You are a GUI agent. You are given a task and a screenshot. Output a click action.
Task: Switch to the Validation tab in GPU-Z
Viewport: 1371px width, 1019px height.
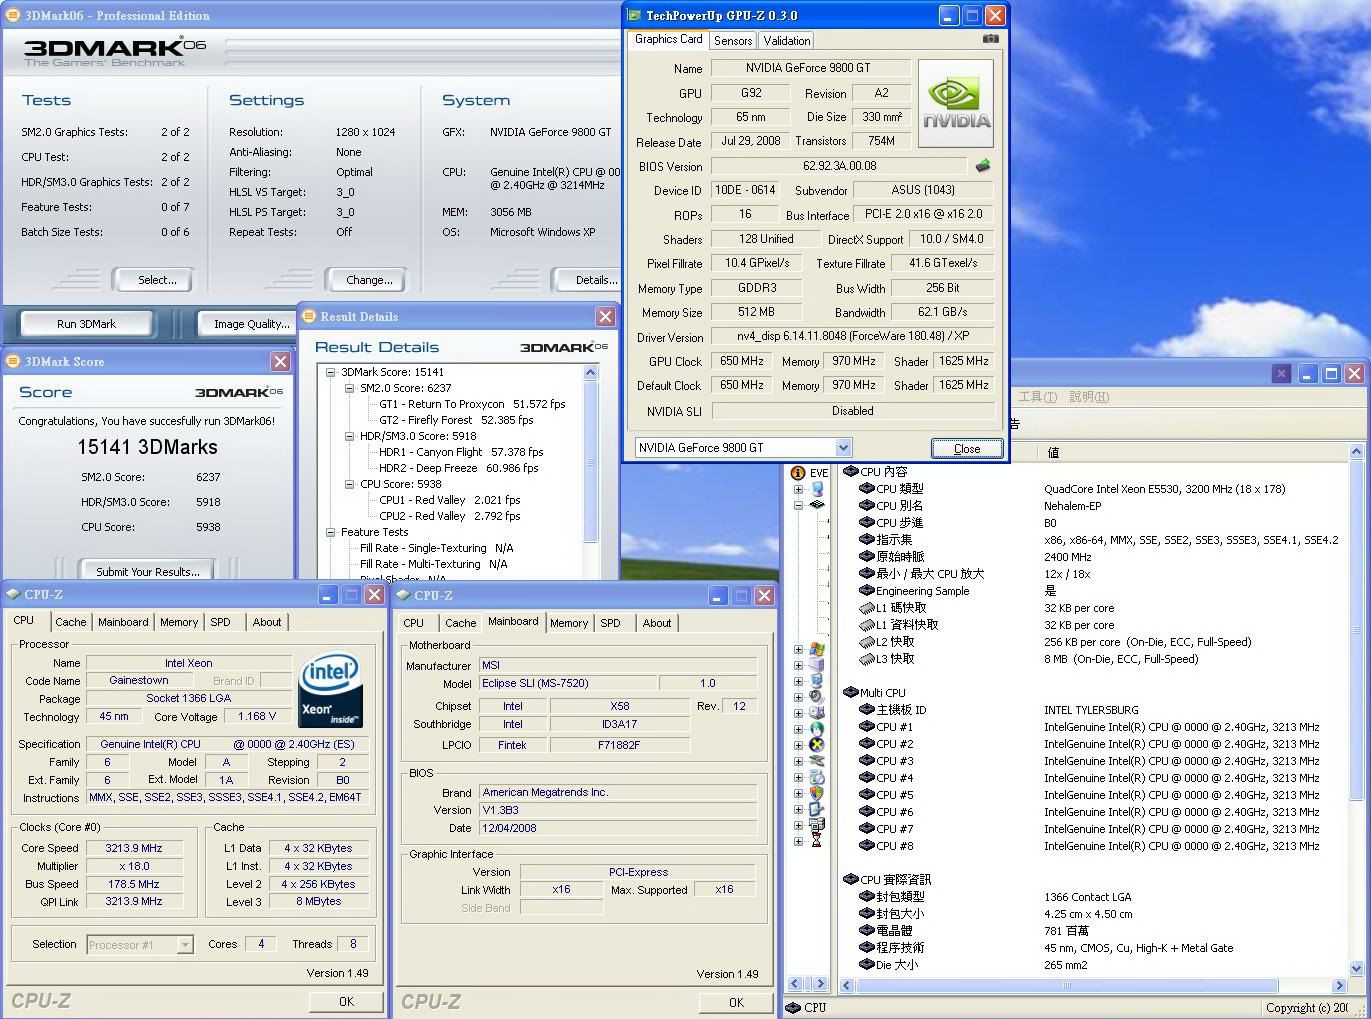(x=787, y=41)
